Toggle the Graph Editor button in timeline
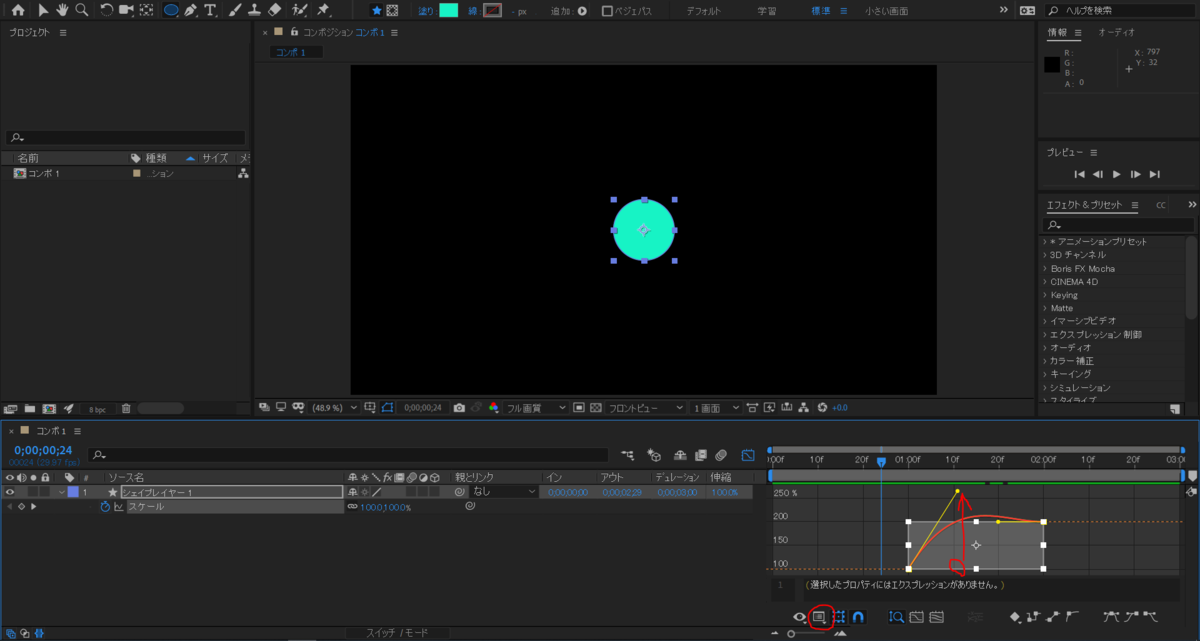This screenshot has height=641, width=1200. [x=747, y=455]
